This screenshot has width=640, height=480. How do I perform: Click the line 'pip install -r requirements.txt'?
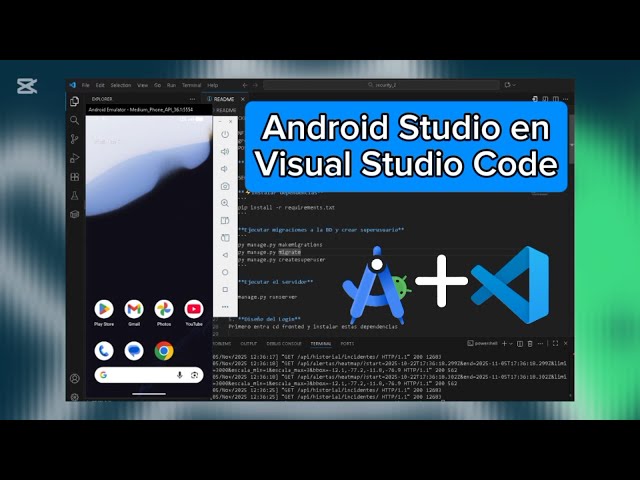pos(286,208)
